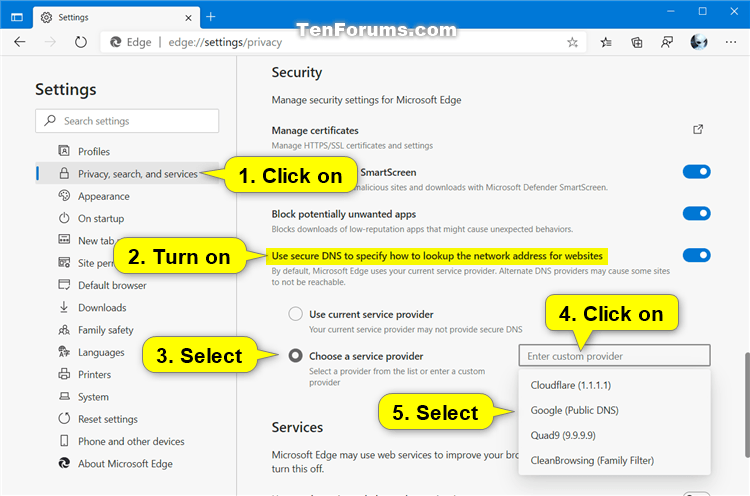This screenshot has height=496, width=750.
Task: Click the lock icon beside Privacy
Action: coord(64,173)
